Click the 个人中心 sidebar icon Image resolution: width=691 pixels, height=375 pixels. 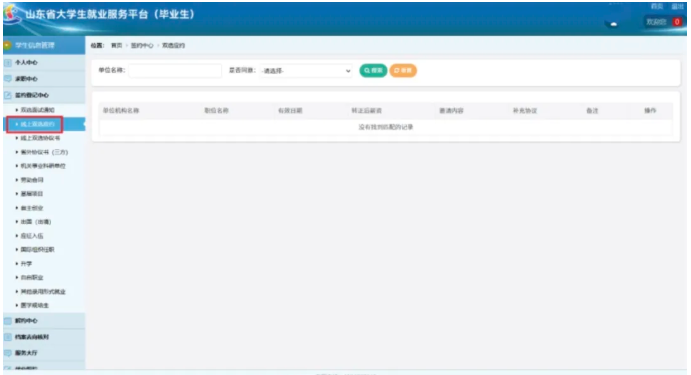[8, 63]
